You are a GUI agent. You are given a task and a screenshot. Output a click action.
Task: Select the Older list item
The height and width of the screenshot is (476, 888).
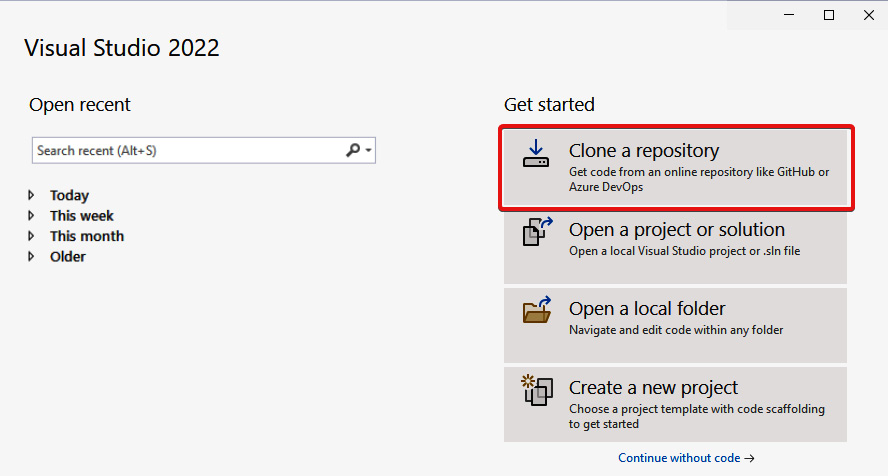(x=67, y=256)
